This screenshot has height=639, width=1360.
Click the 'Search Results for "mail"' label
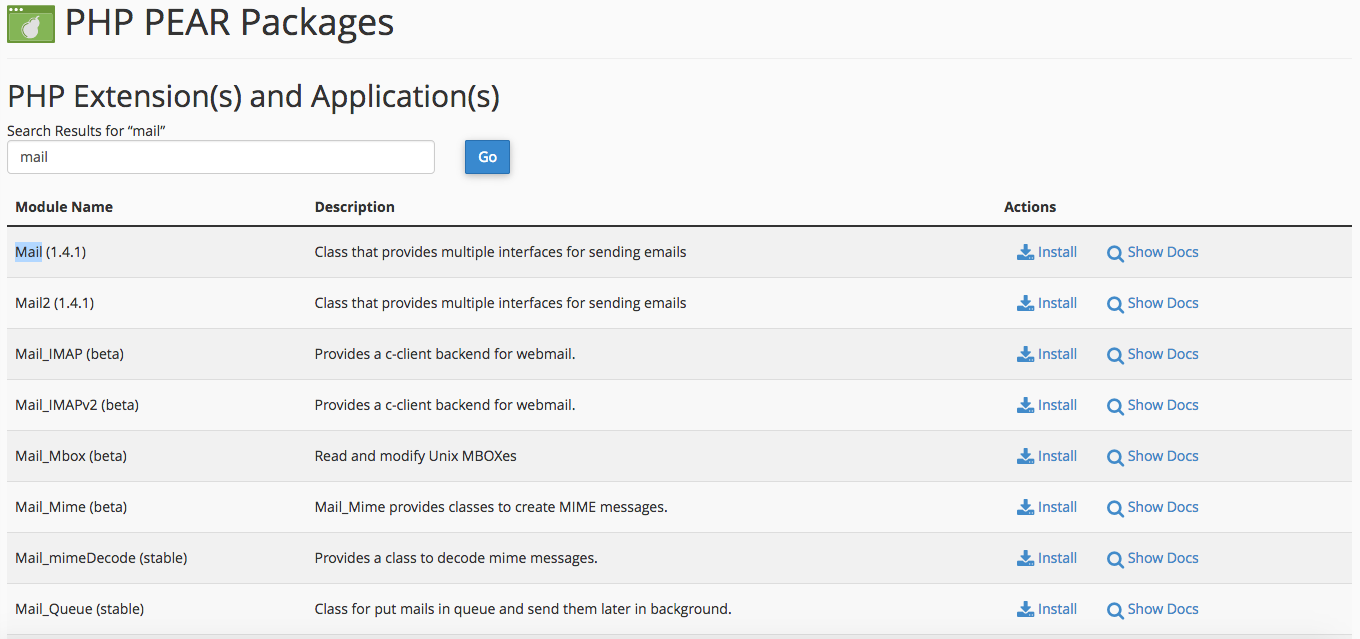(86, 131)
